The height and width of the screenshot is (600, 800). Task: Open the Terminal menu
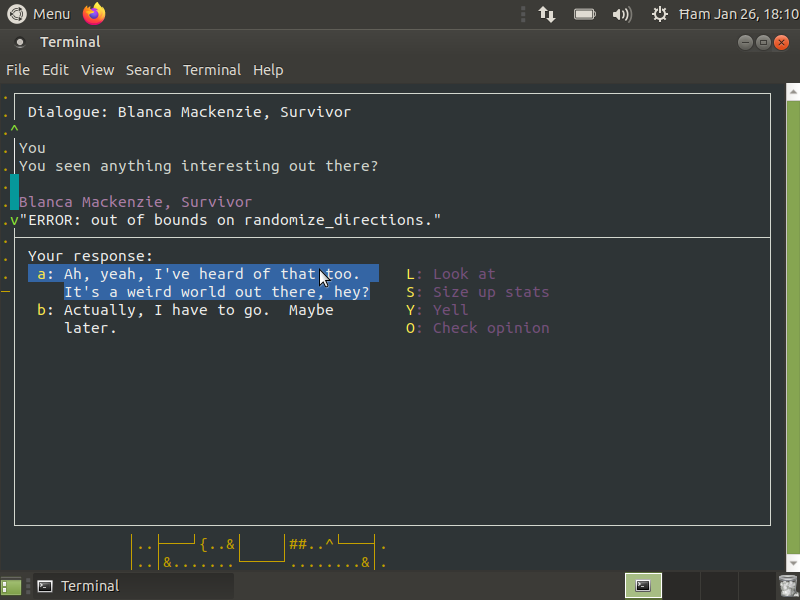coord(212,70)
